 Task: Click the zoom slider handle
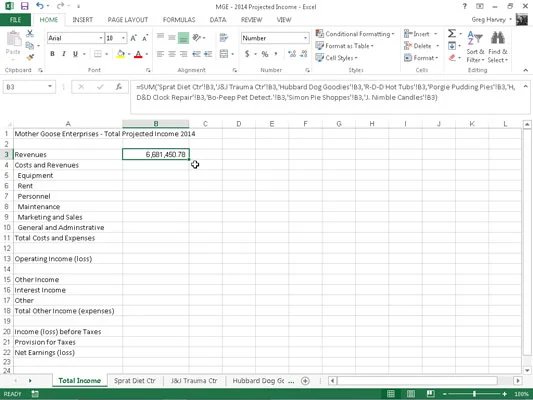click(474, 394)
